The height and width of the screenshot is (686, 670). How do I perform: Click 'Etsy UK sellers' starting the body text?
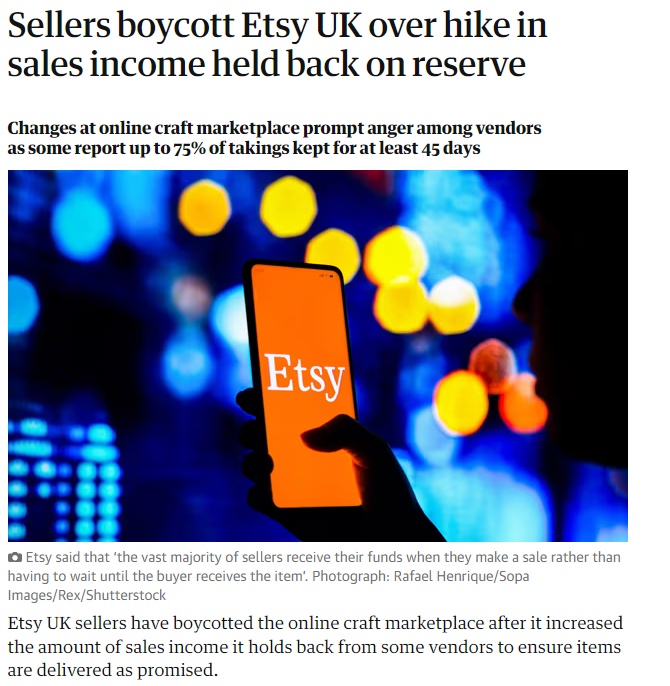click(64, 622)
